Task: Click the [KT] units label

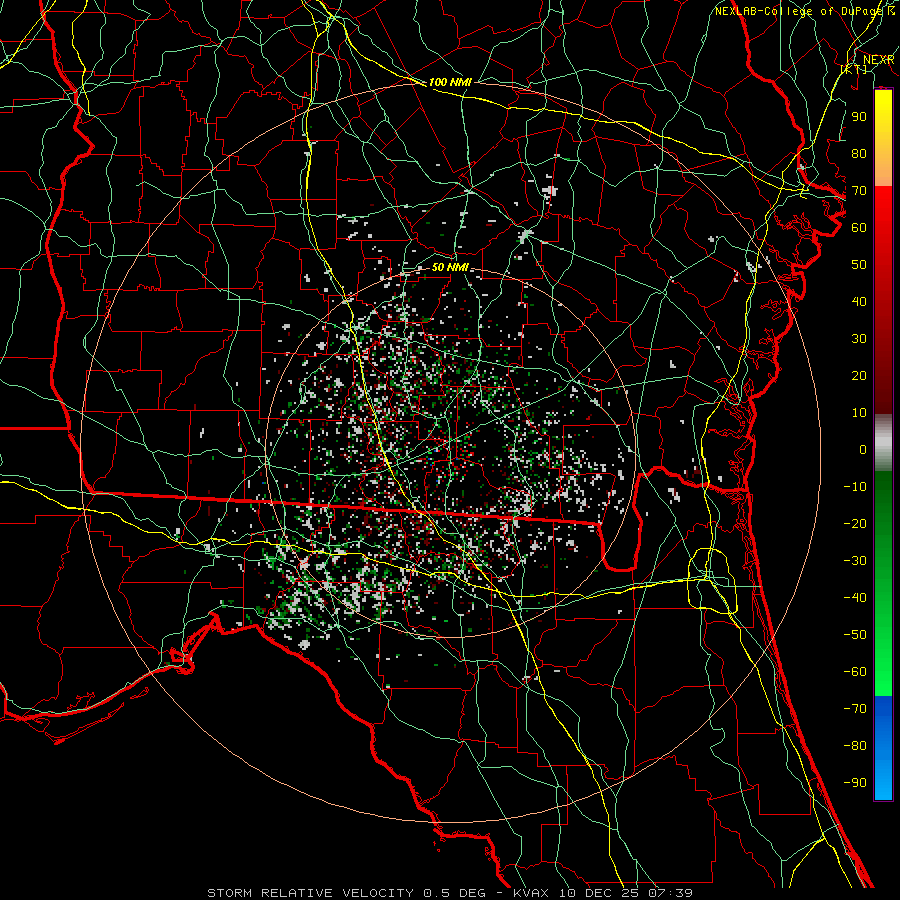Action: coord(854,69)
